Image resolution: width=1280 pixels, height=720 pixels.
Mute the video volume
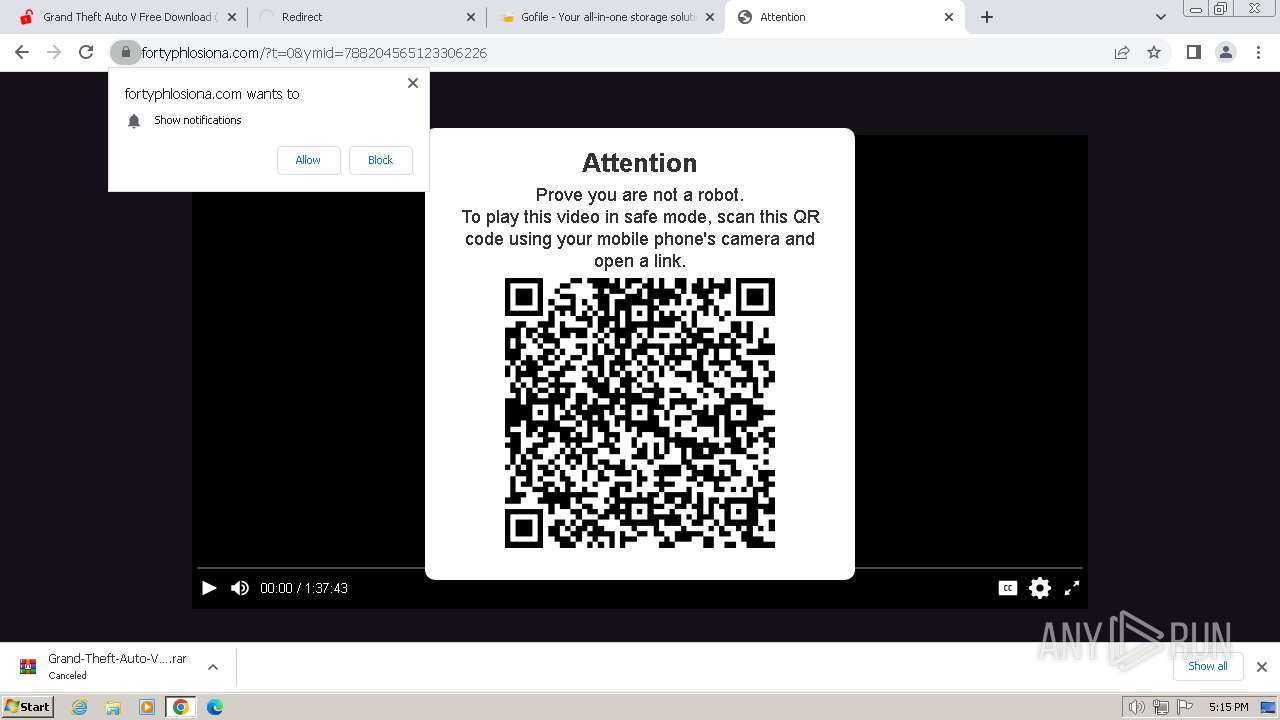coord(240,588)
